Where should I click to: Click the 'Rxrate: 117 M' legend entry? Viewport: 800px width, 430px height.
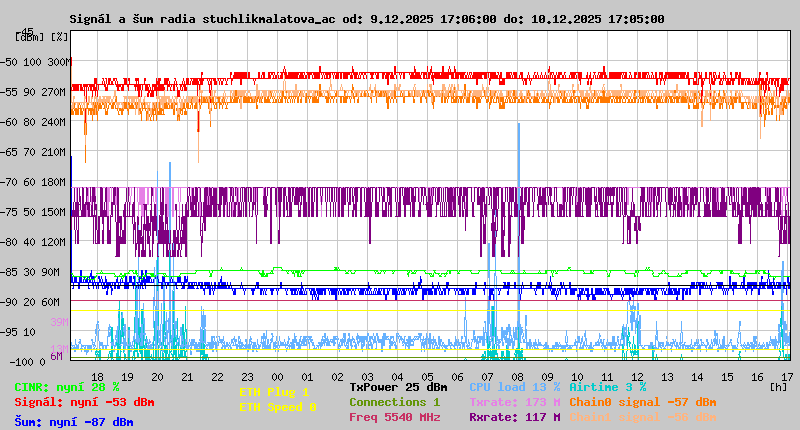point(515,417)
